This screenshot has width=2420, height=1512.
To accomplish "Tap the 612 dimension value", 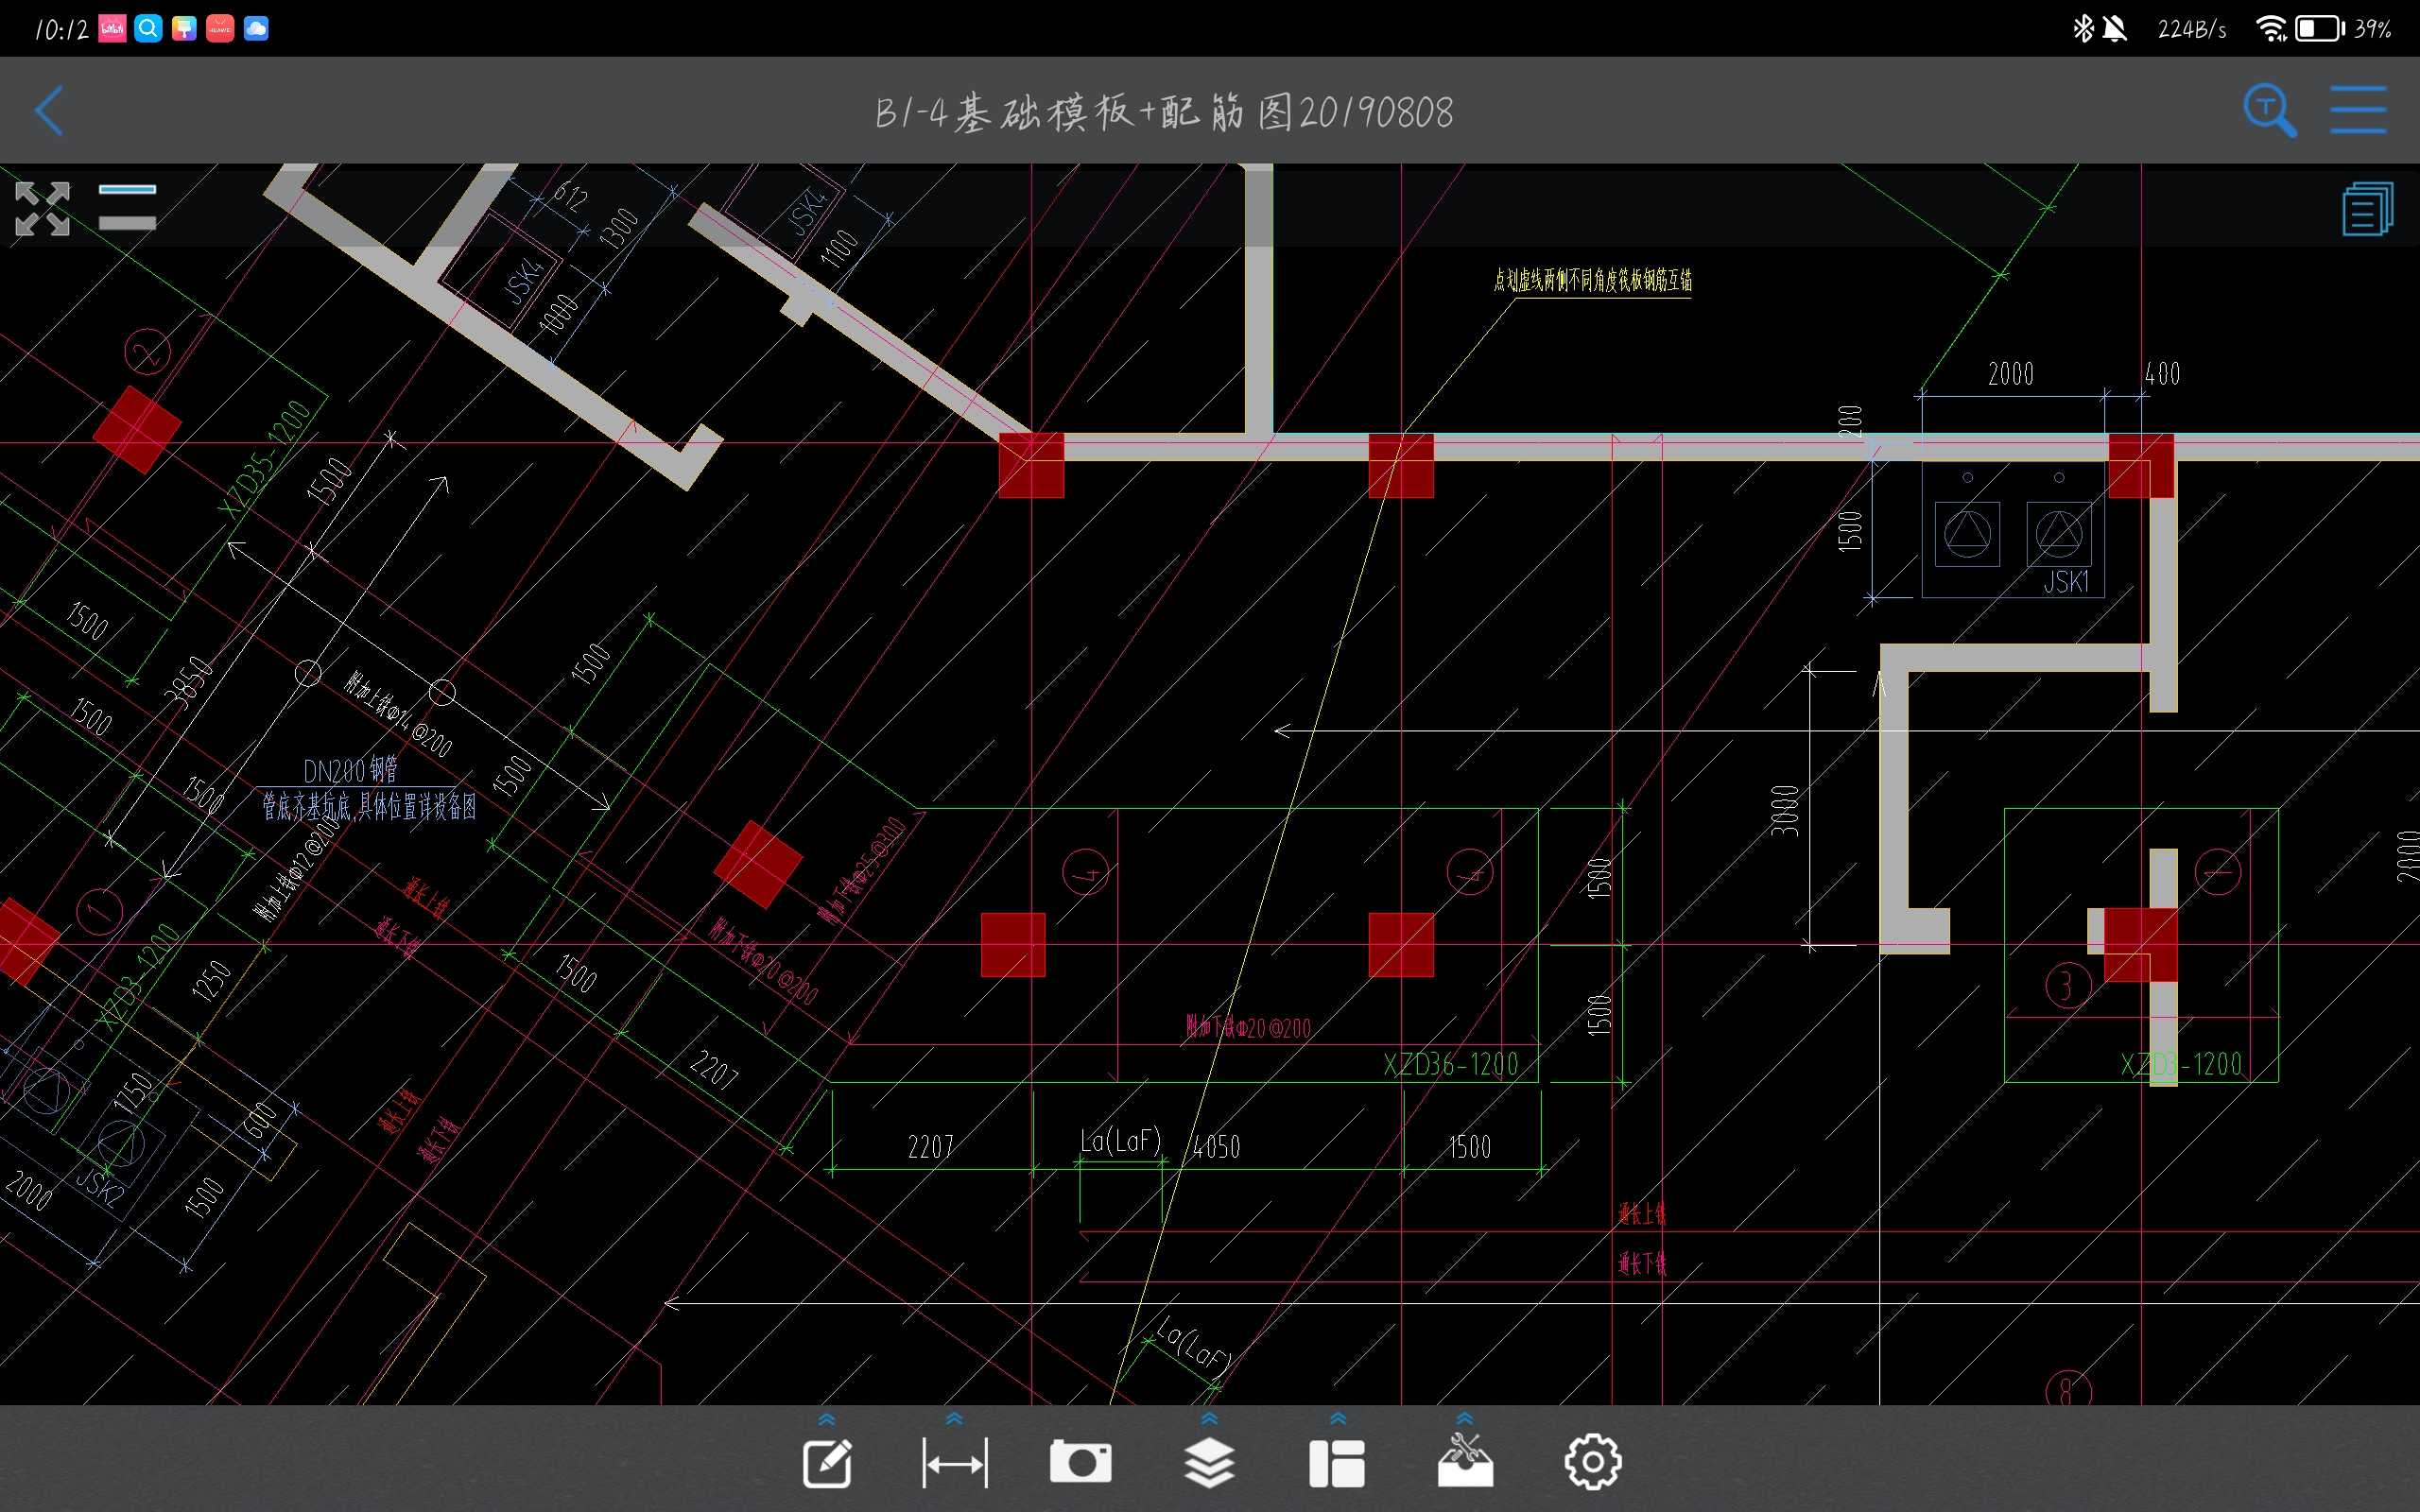I will [571, 197].
